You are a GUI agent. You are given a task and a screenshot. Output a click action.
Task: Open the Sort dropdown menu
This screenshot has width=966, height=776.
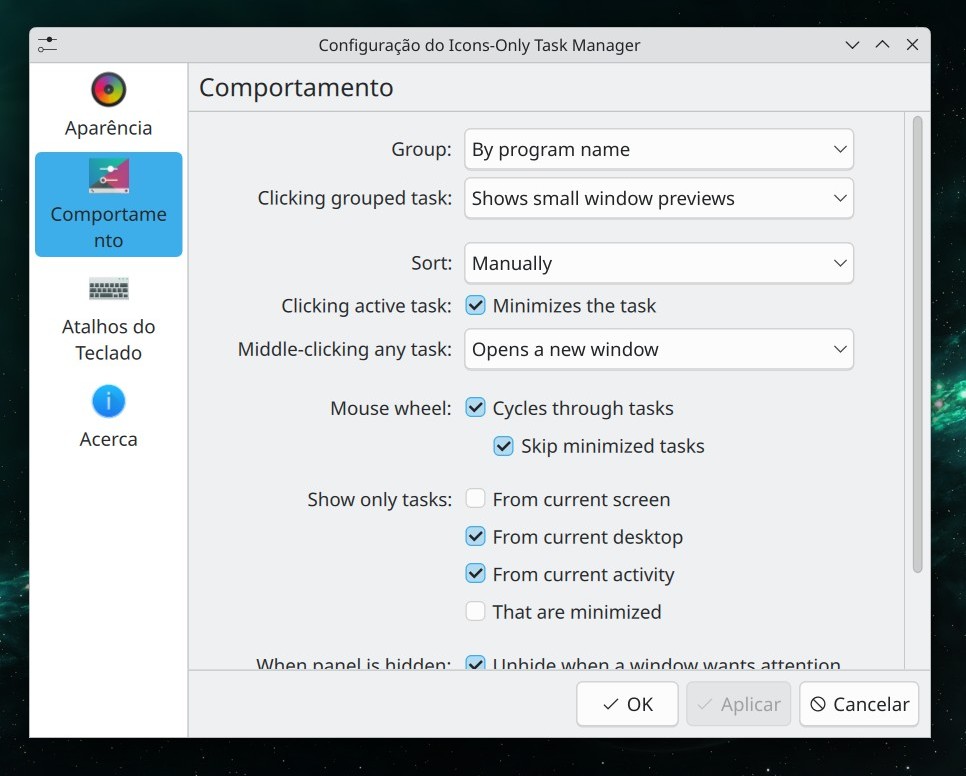click(658, 264)
